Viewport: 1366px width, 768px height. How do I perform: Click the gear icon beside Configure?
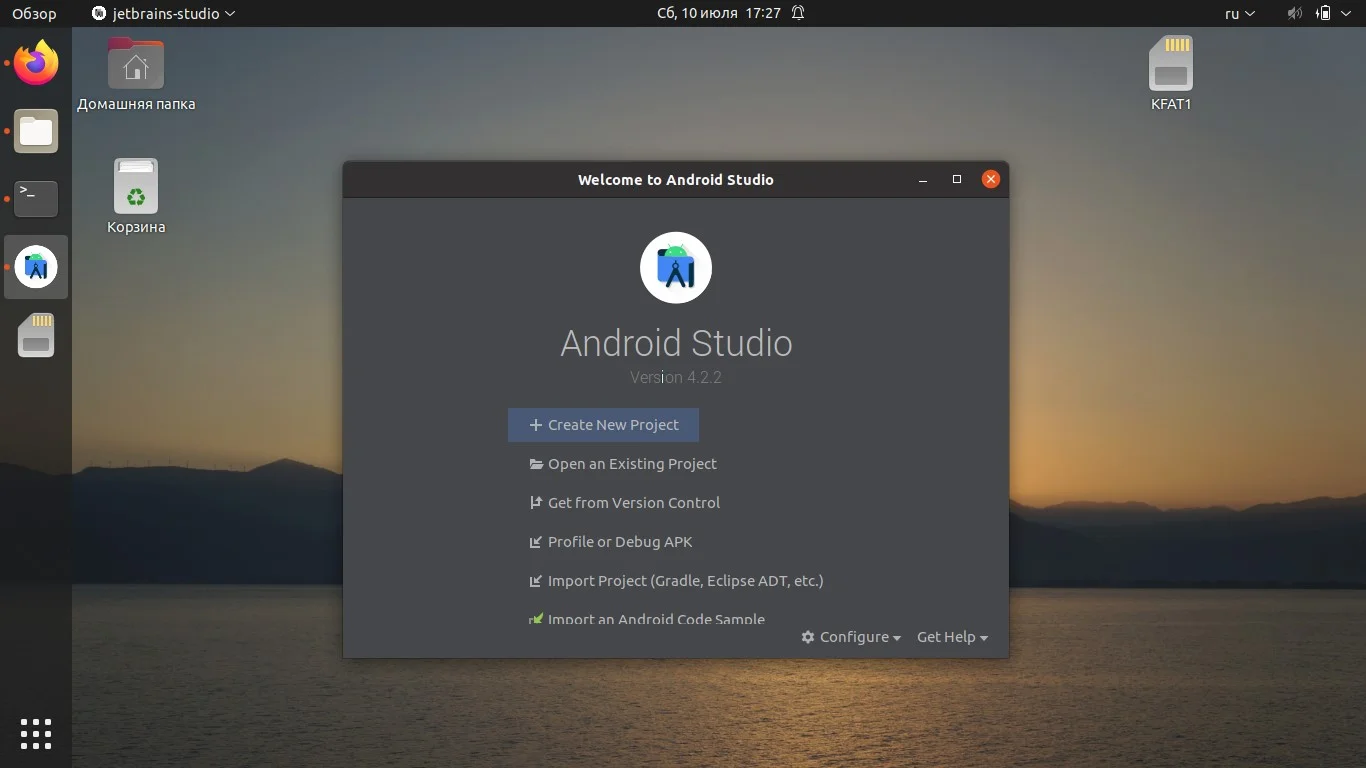tap(808, 637)
